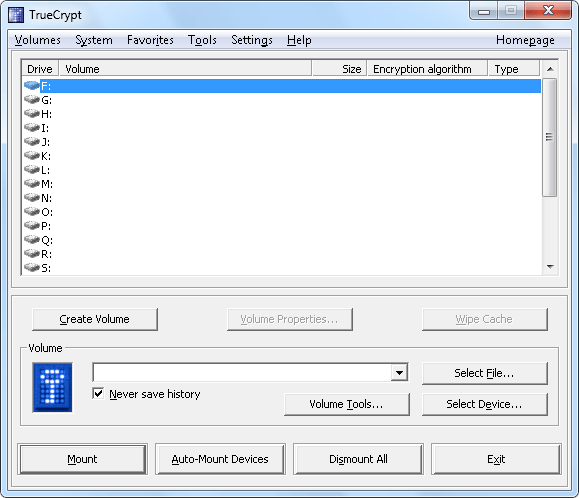The height and width of the screenshot is (498, 579).
Task: Click inside the volume path input field
Action: pos(242,372)
